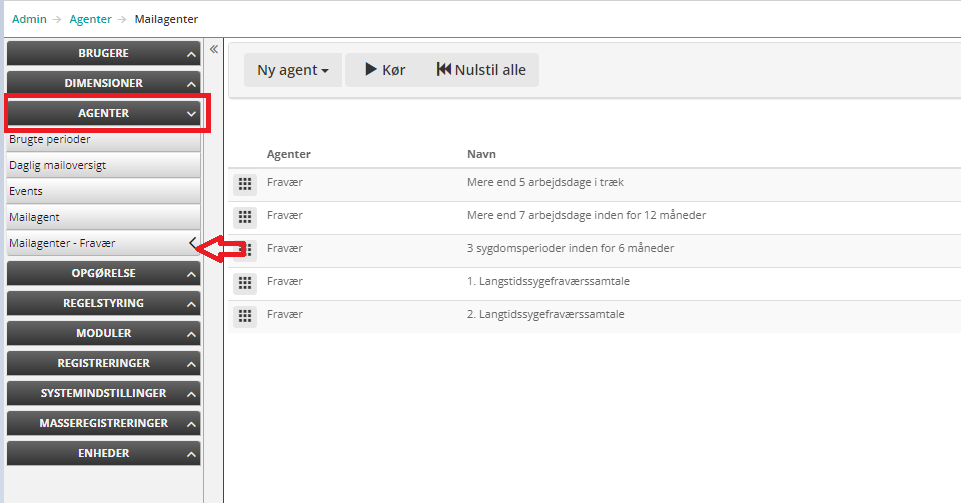Select Mailagenter - Fravær in sidebar

62,243
